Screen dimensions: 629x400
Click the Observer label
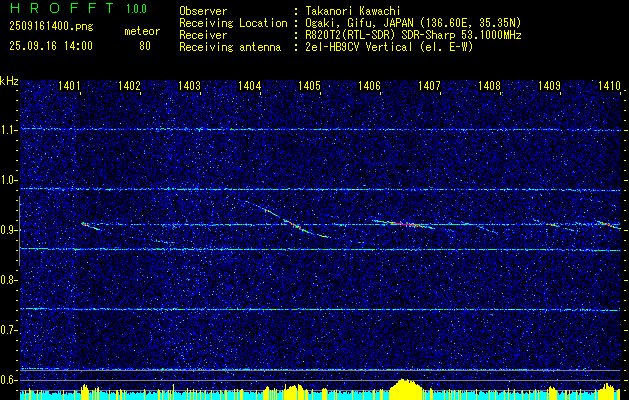point(203,11)
